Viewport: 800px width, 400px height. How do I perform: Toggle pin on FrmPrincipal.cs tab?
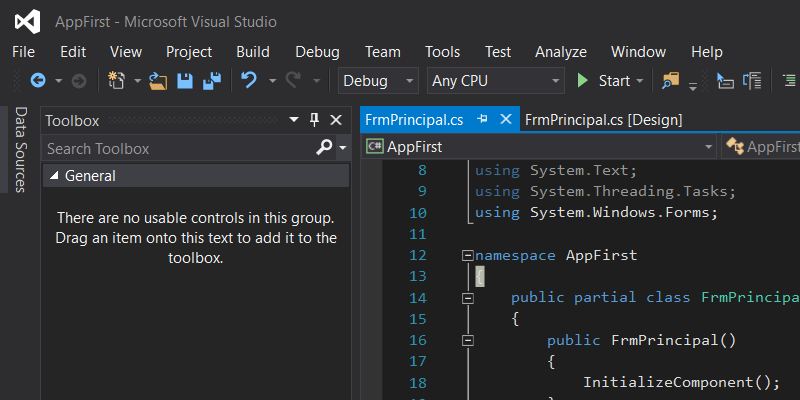point(482,119)
